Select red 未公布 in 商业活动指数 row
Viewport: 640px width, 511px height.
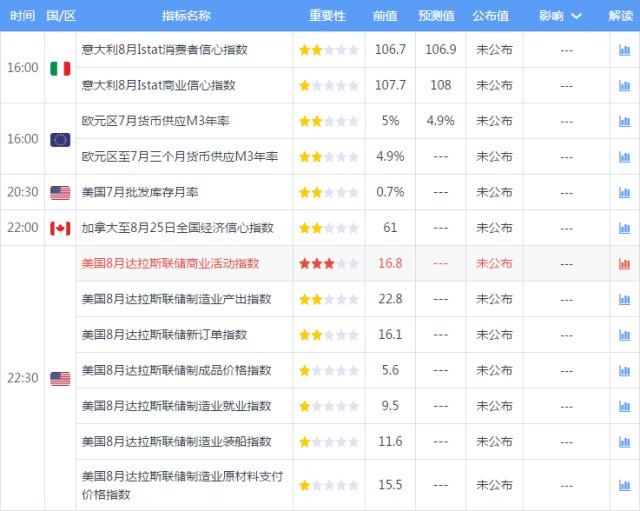coord(494,263)
